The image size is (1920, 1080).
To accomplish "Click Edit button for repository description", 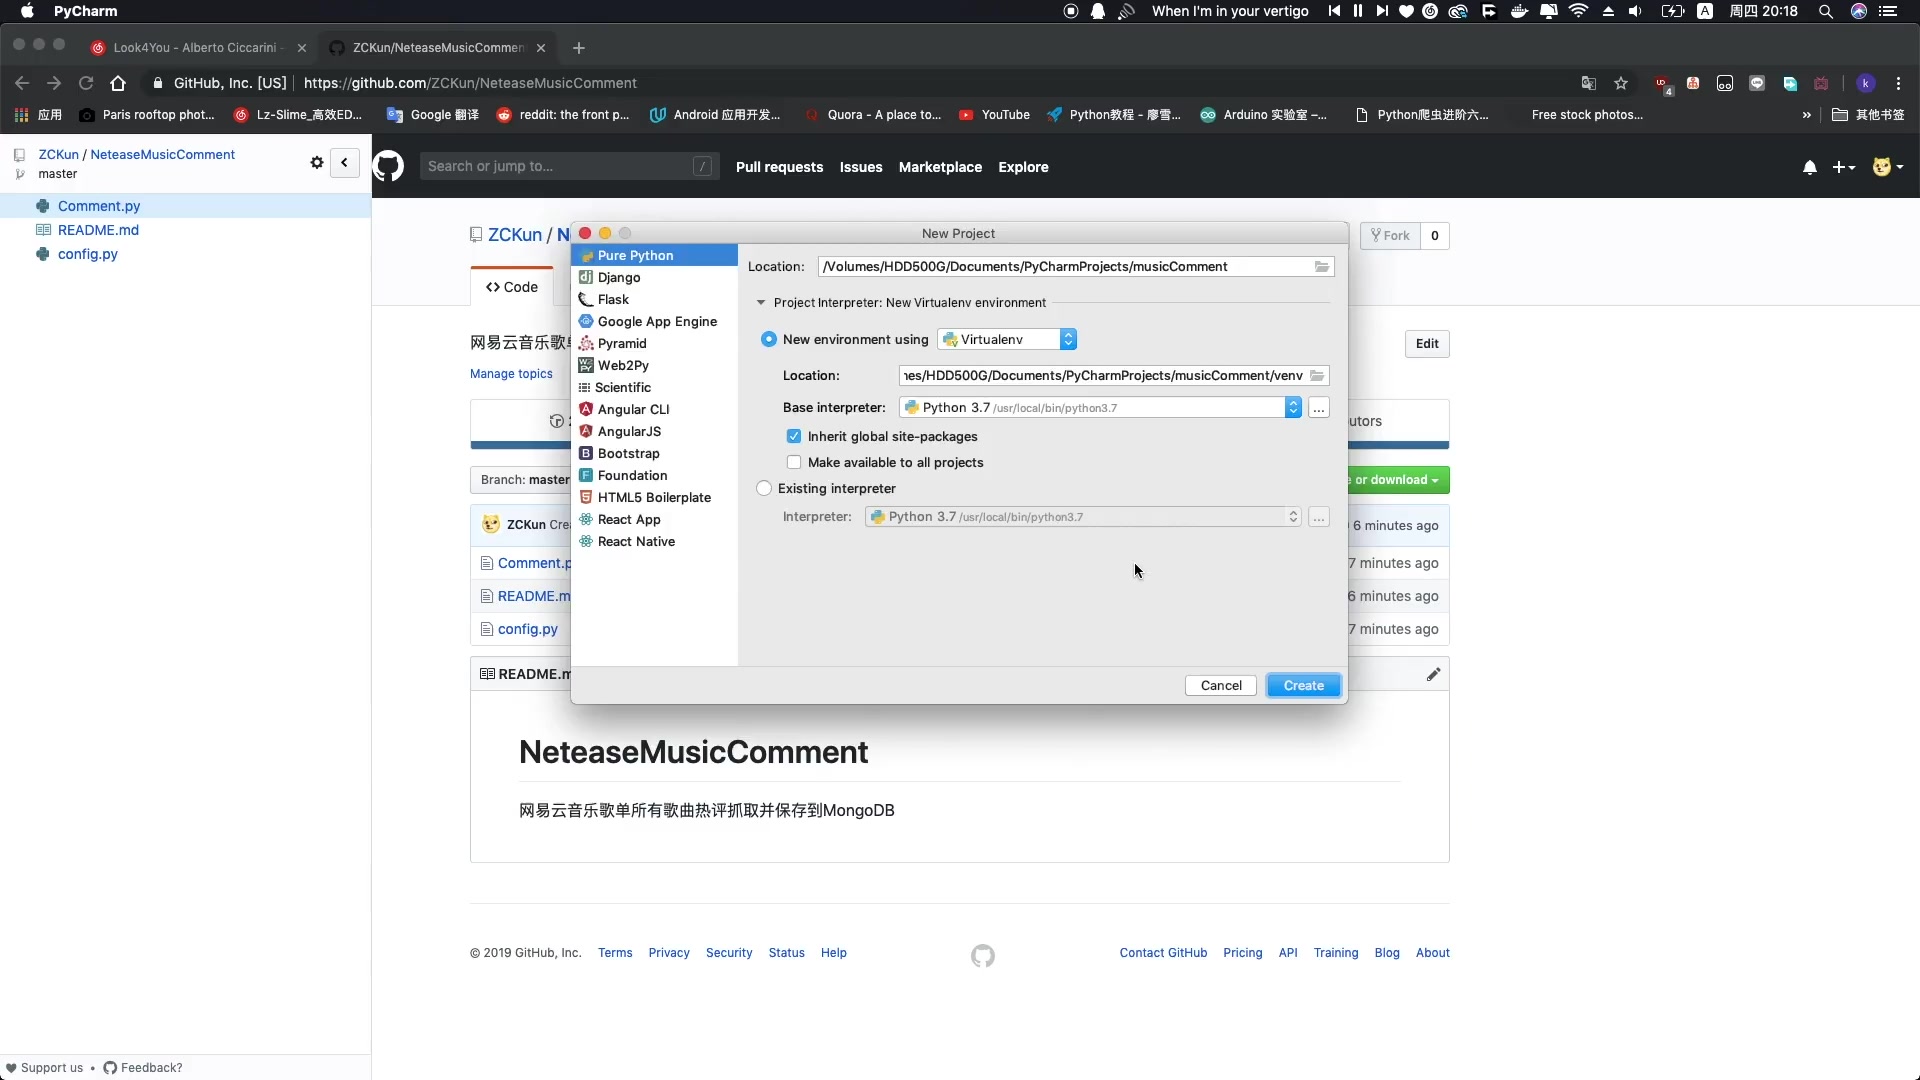I will (x=1427, y=343).
